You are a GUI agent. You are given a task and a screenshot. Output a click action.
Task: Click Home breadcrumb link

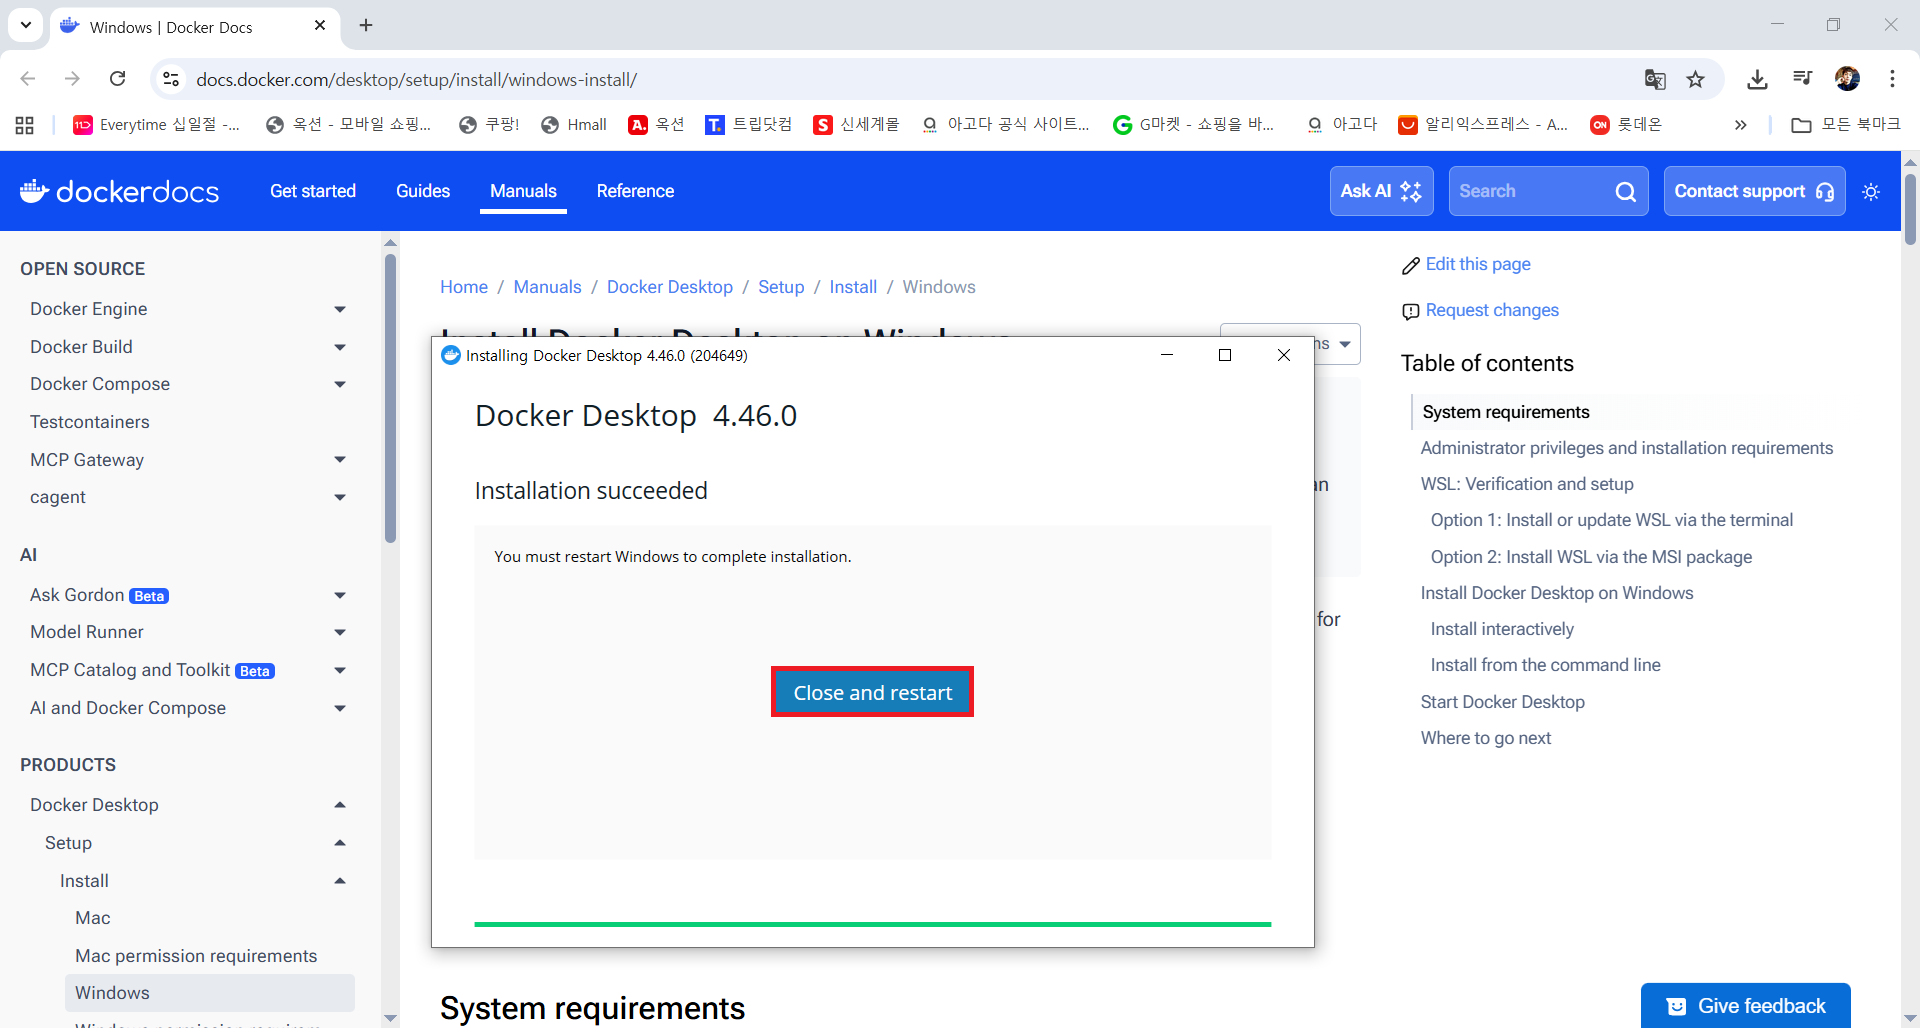click(x=464, y=287)
